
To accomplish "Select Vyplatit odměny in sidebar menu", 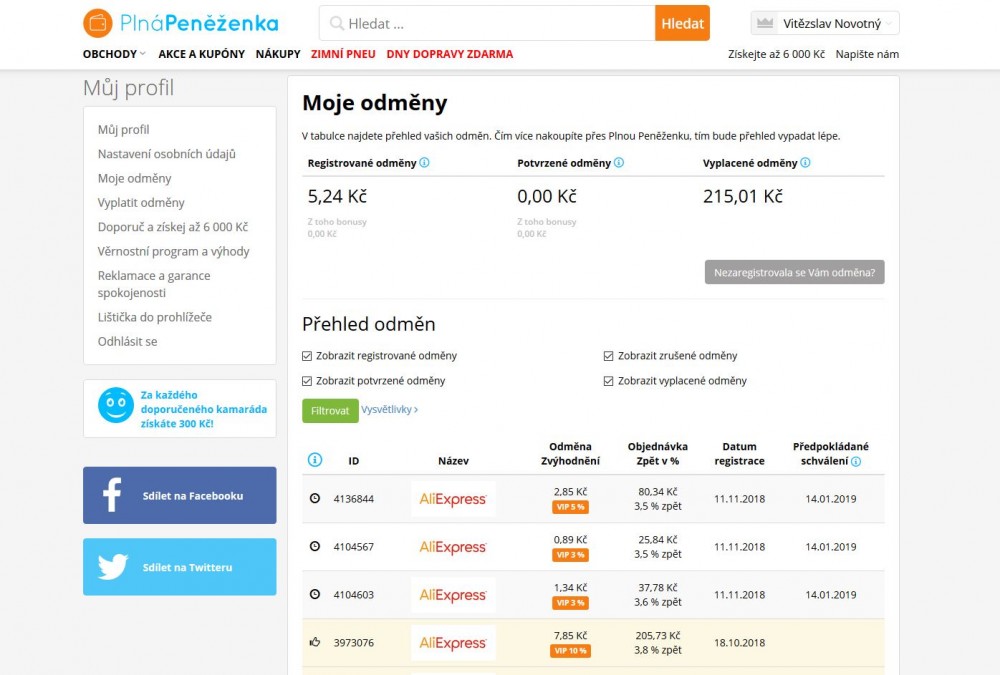I will pyautogui.click(x=141, y=203).
